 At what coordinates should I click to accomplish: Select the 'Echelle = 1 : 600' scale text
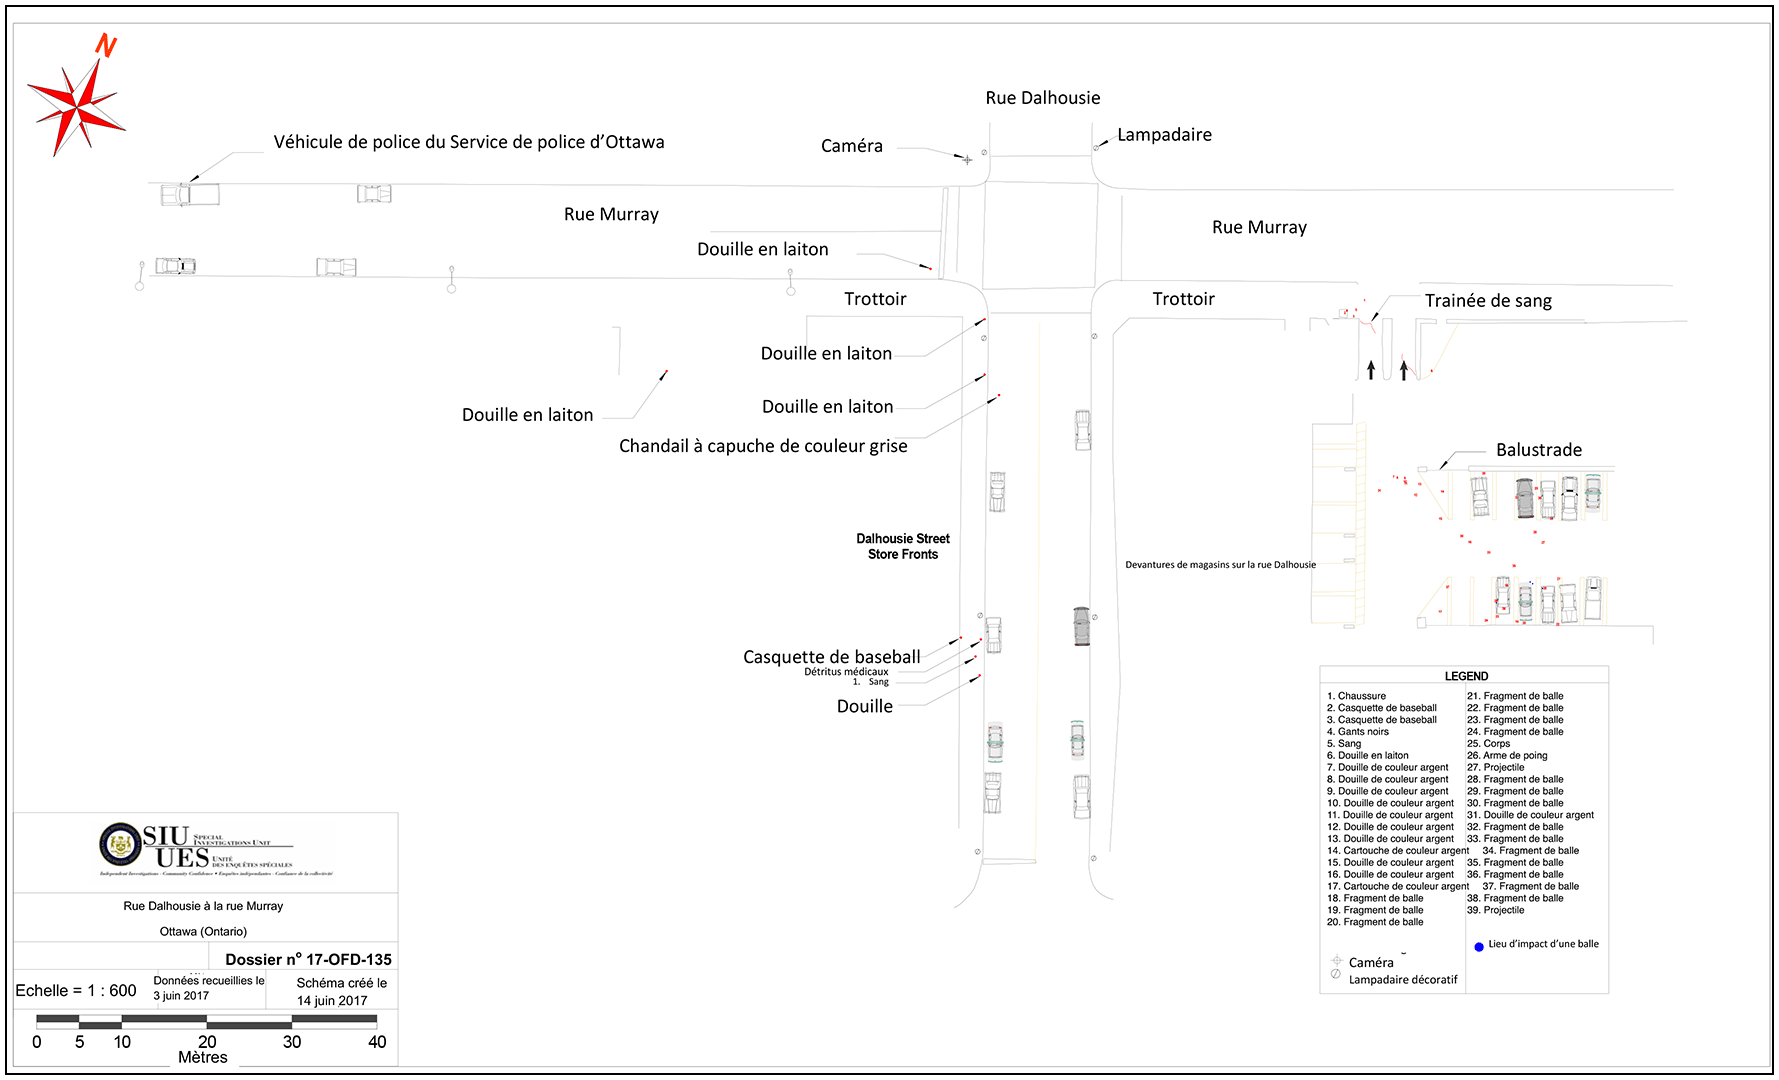pyautogui.click(x=76, y=990)
